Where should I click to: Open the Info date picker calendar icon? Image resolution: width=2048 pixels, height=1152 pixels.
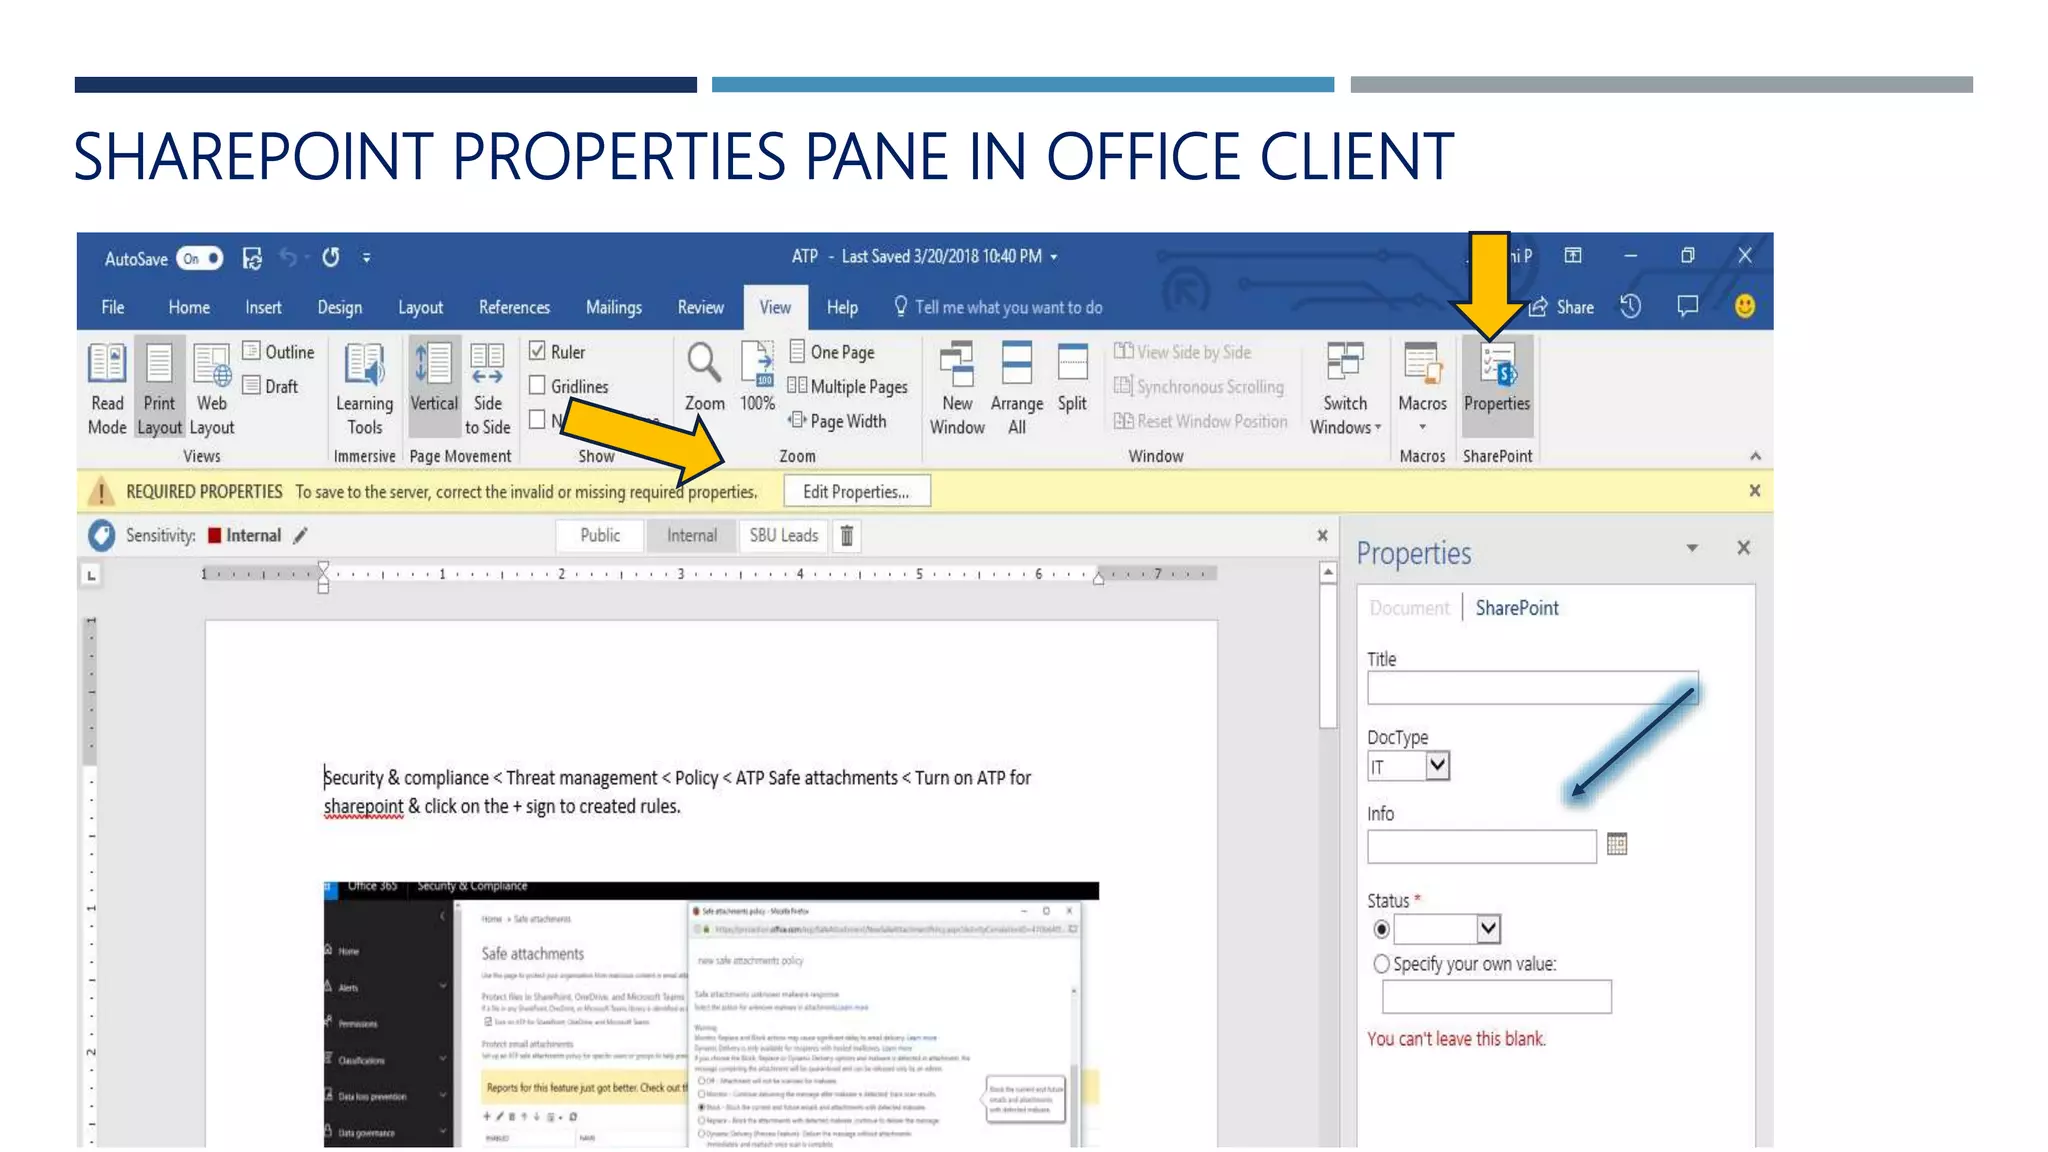pyautogui.click(x=1617, y=844)
